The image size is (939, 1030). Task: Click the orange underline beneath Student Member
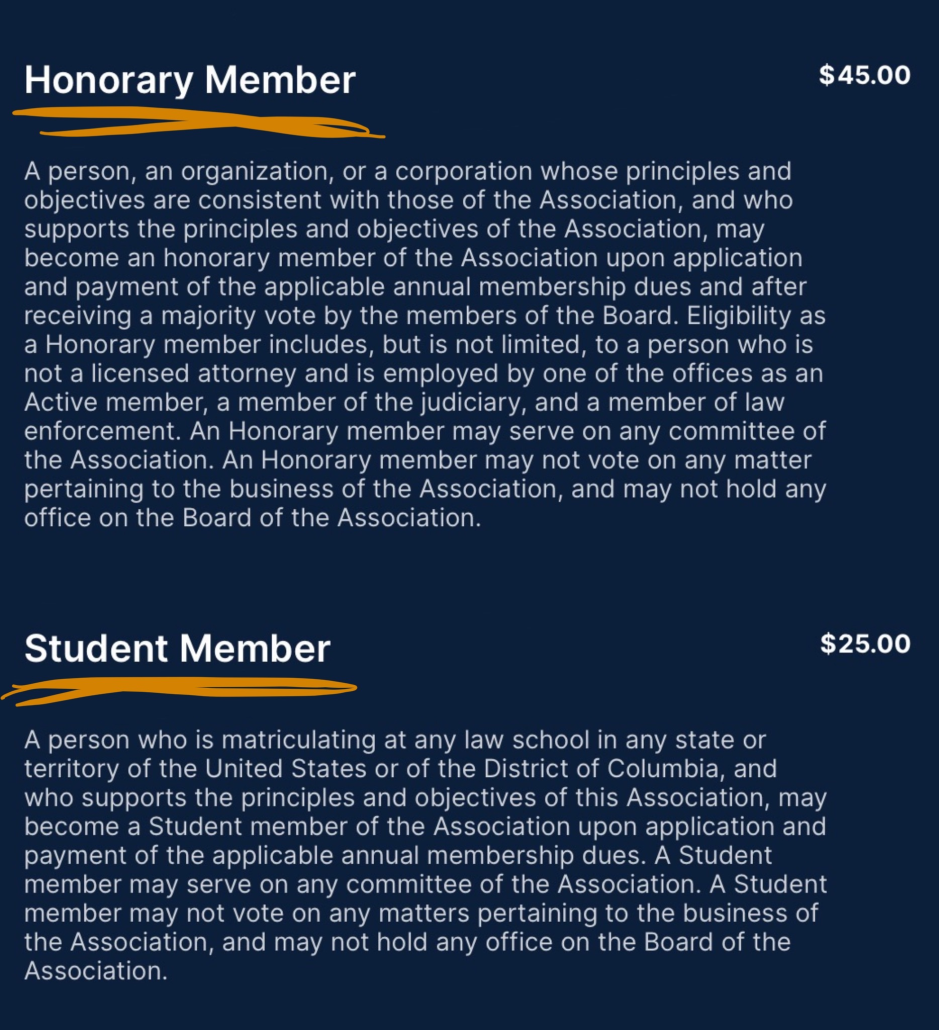180,688
